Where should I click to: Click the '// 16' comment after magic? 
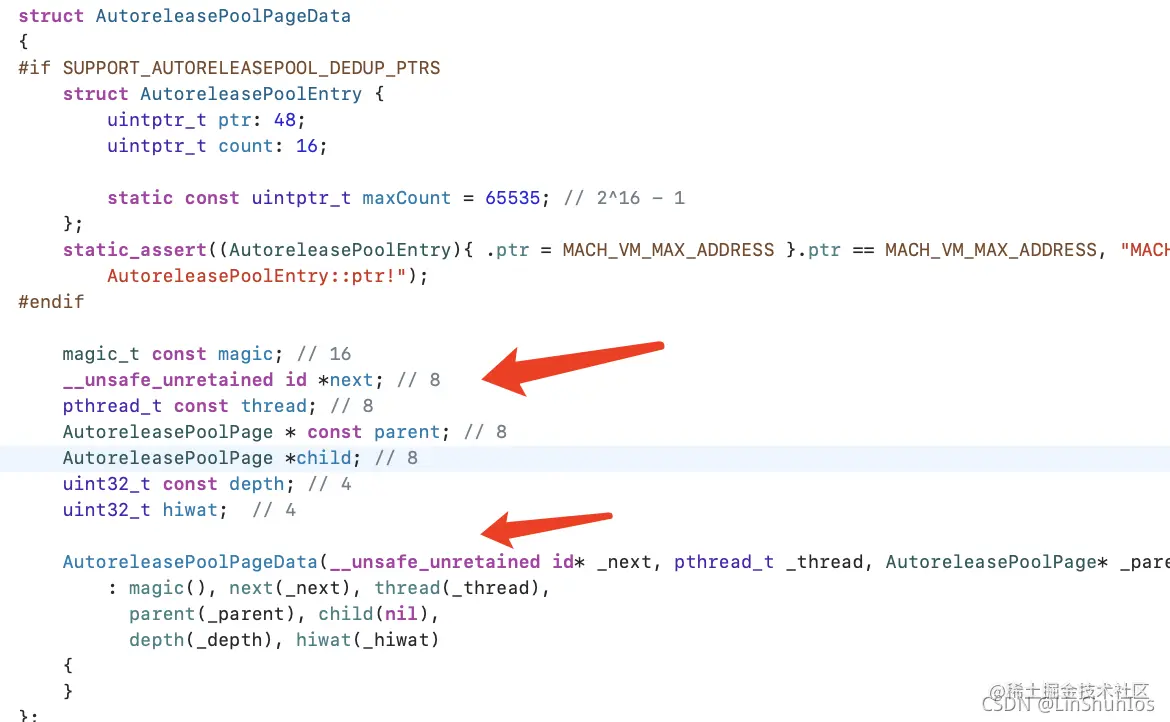click(324, 354)
